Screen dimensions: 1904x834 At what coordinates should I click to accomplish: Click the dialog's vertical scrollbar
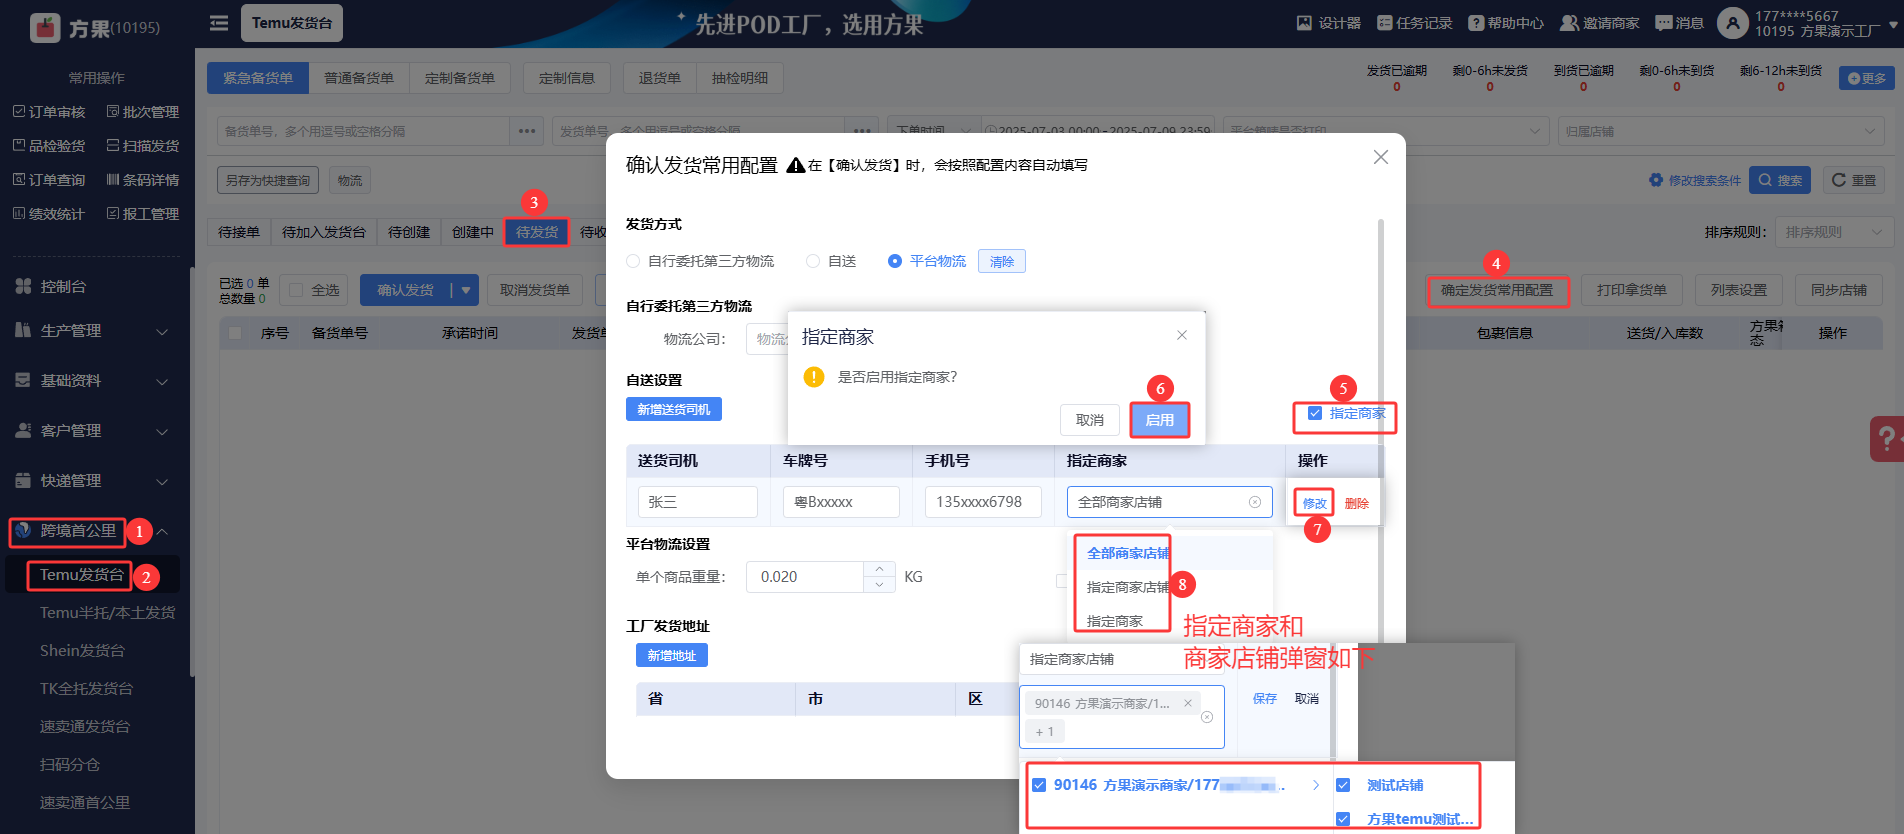(x=1381, y=430)
